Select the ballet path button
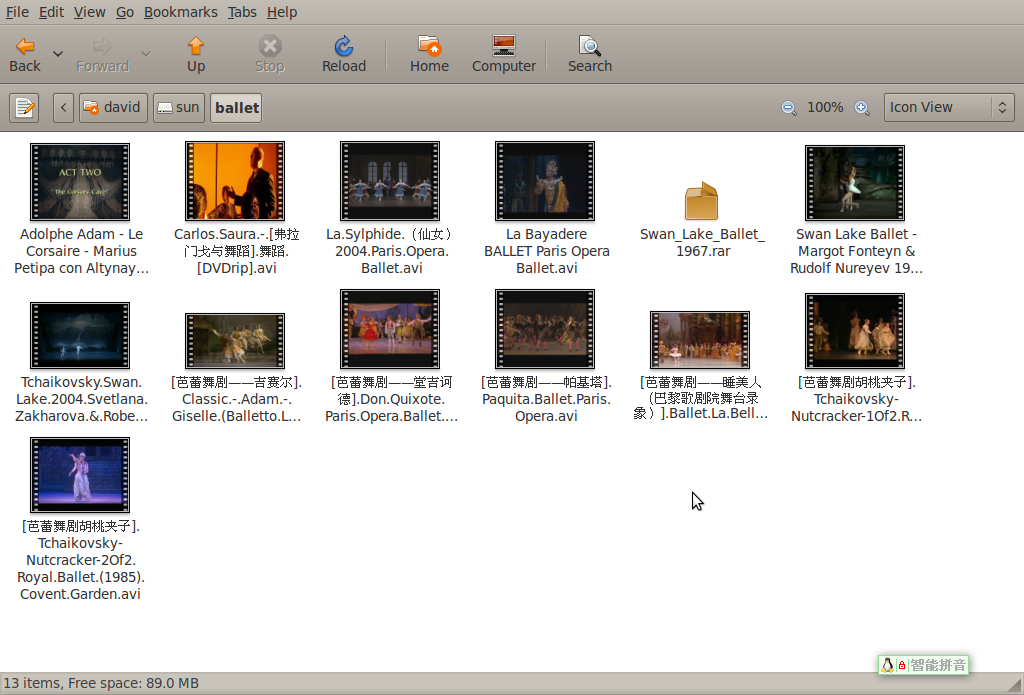The width and height of the screenshot is (1024, 695). (x=236, y=108)
